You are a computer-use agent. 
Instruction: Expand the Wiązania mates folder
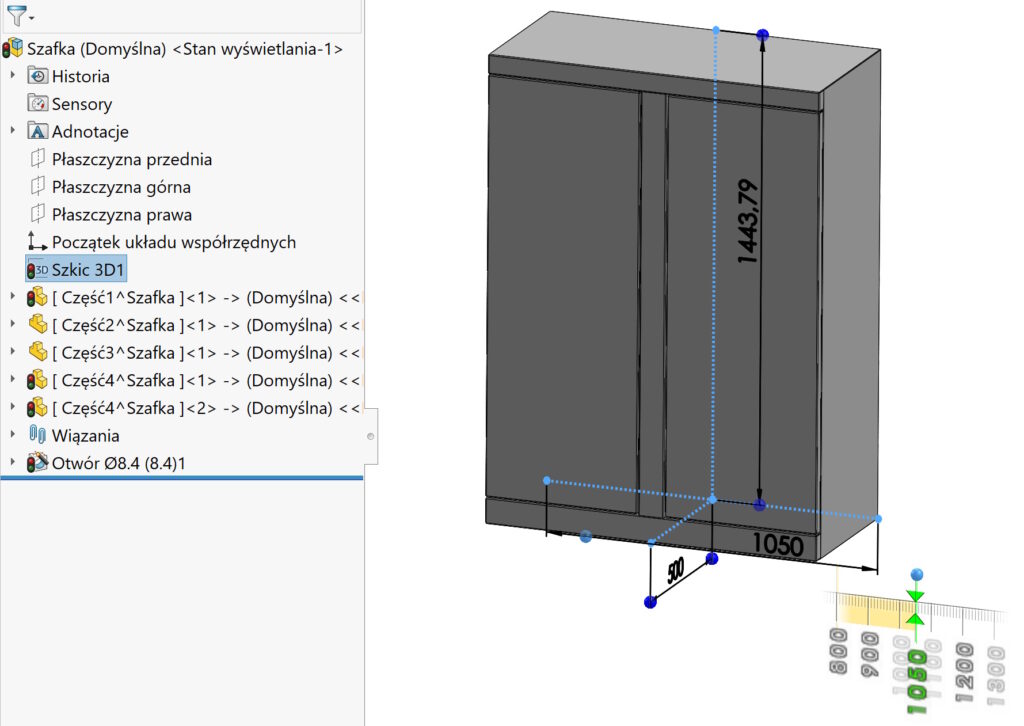click(13, 435)
